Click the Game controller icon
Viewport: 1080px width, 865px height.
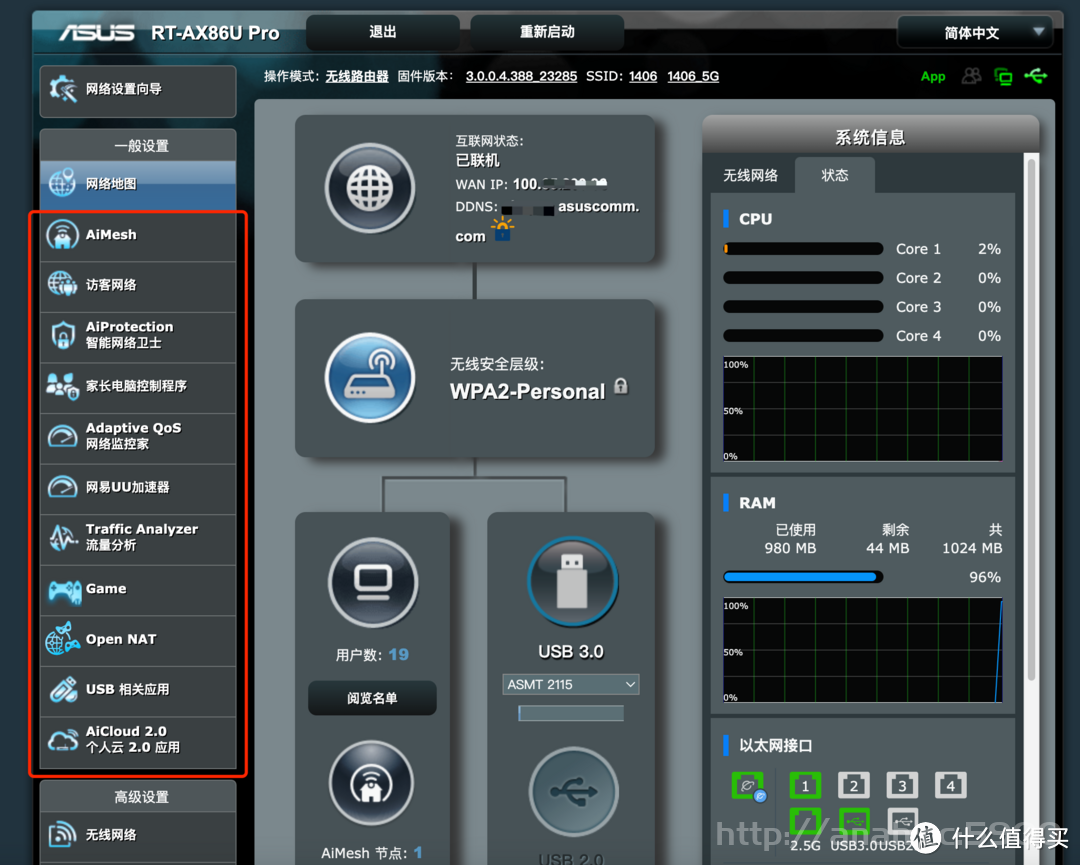tap(64, 591)
